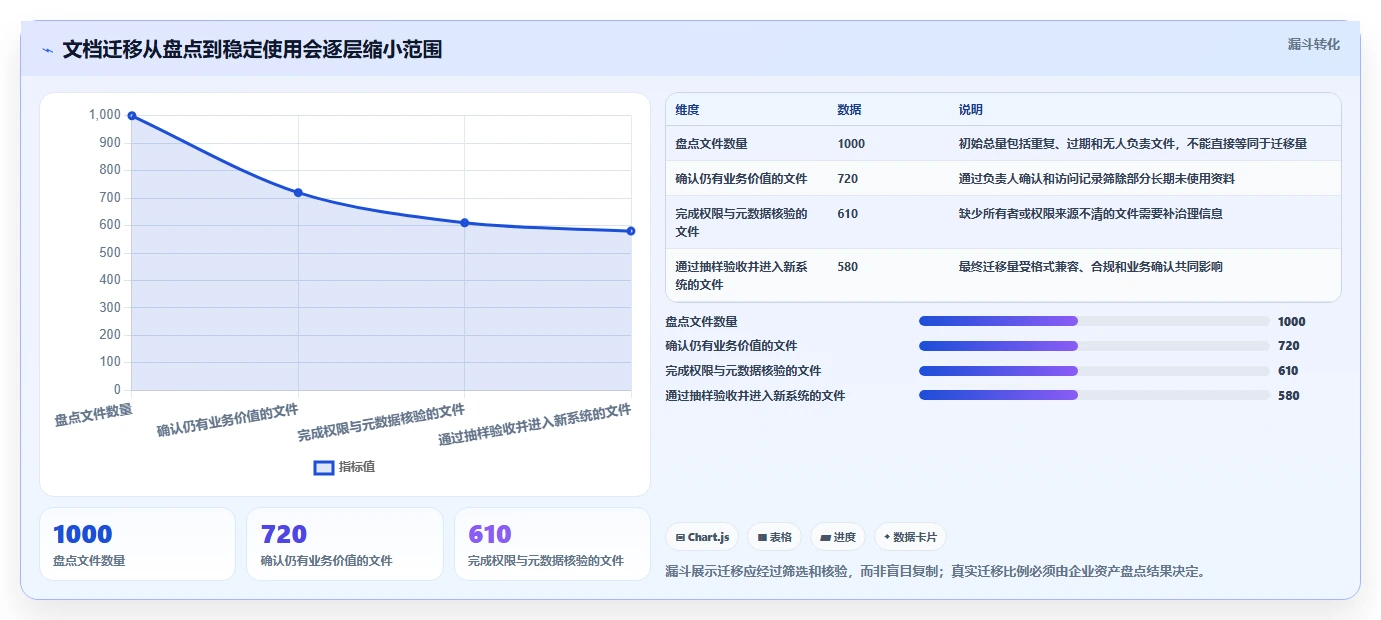Click the 通过抽样验收并进入新系统的文件 x-axis label
Viewport: 1381px width, 620px height.
pos(535,425)
